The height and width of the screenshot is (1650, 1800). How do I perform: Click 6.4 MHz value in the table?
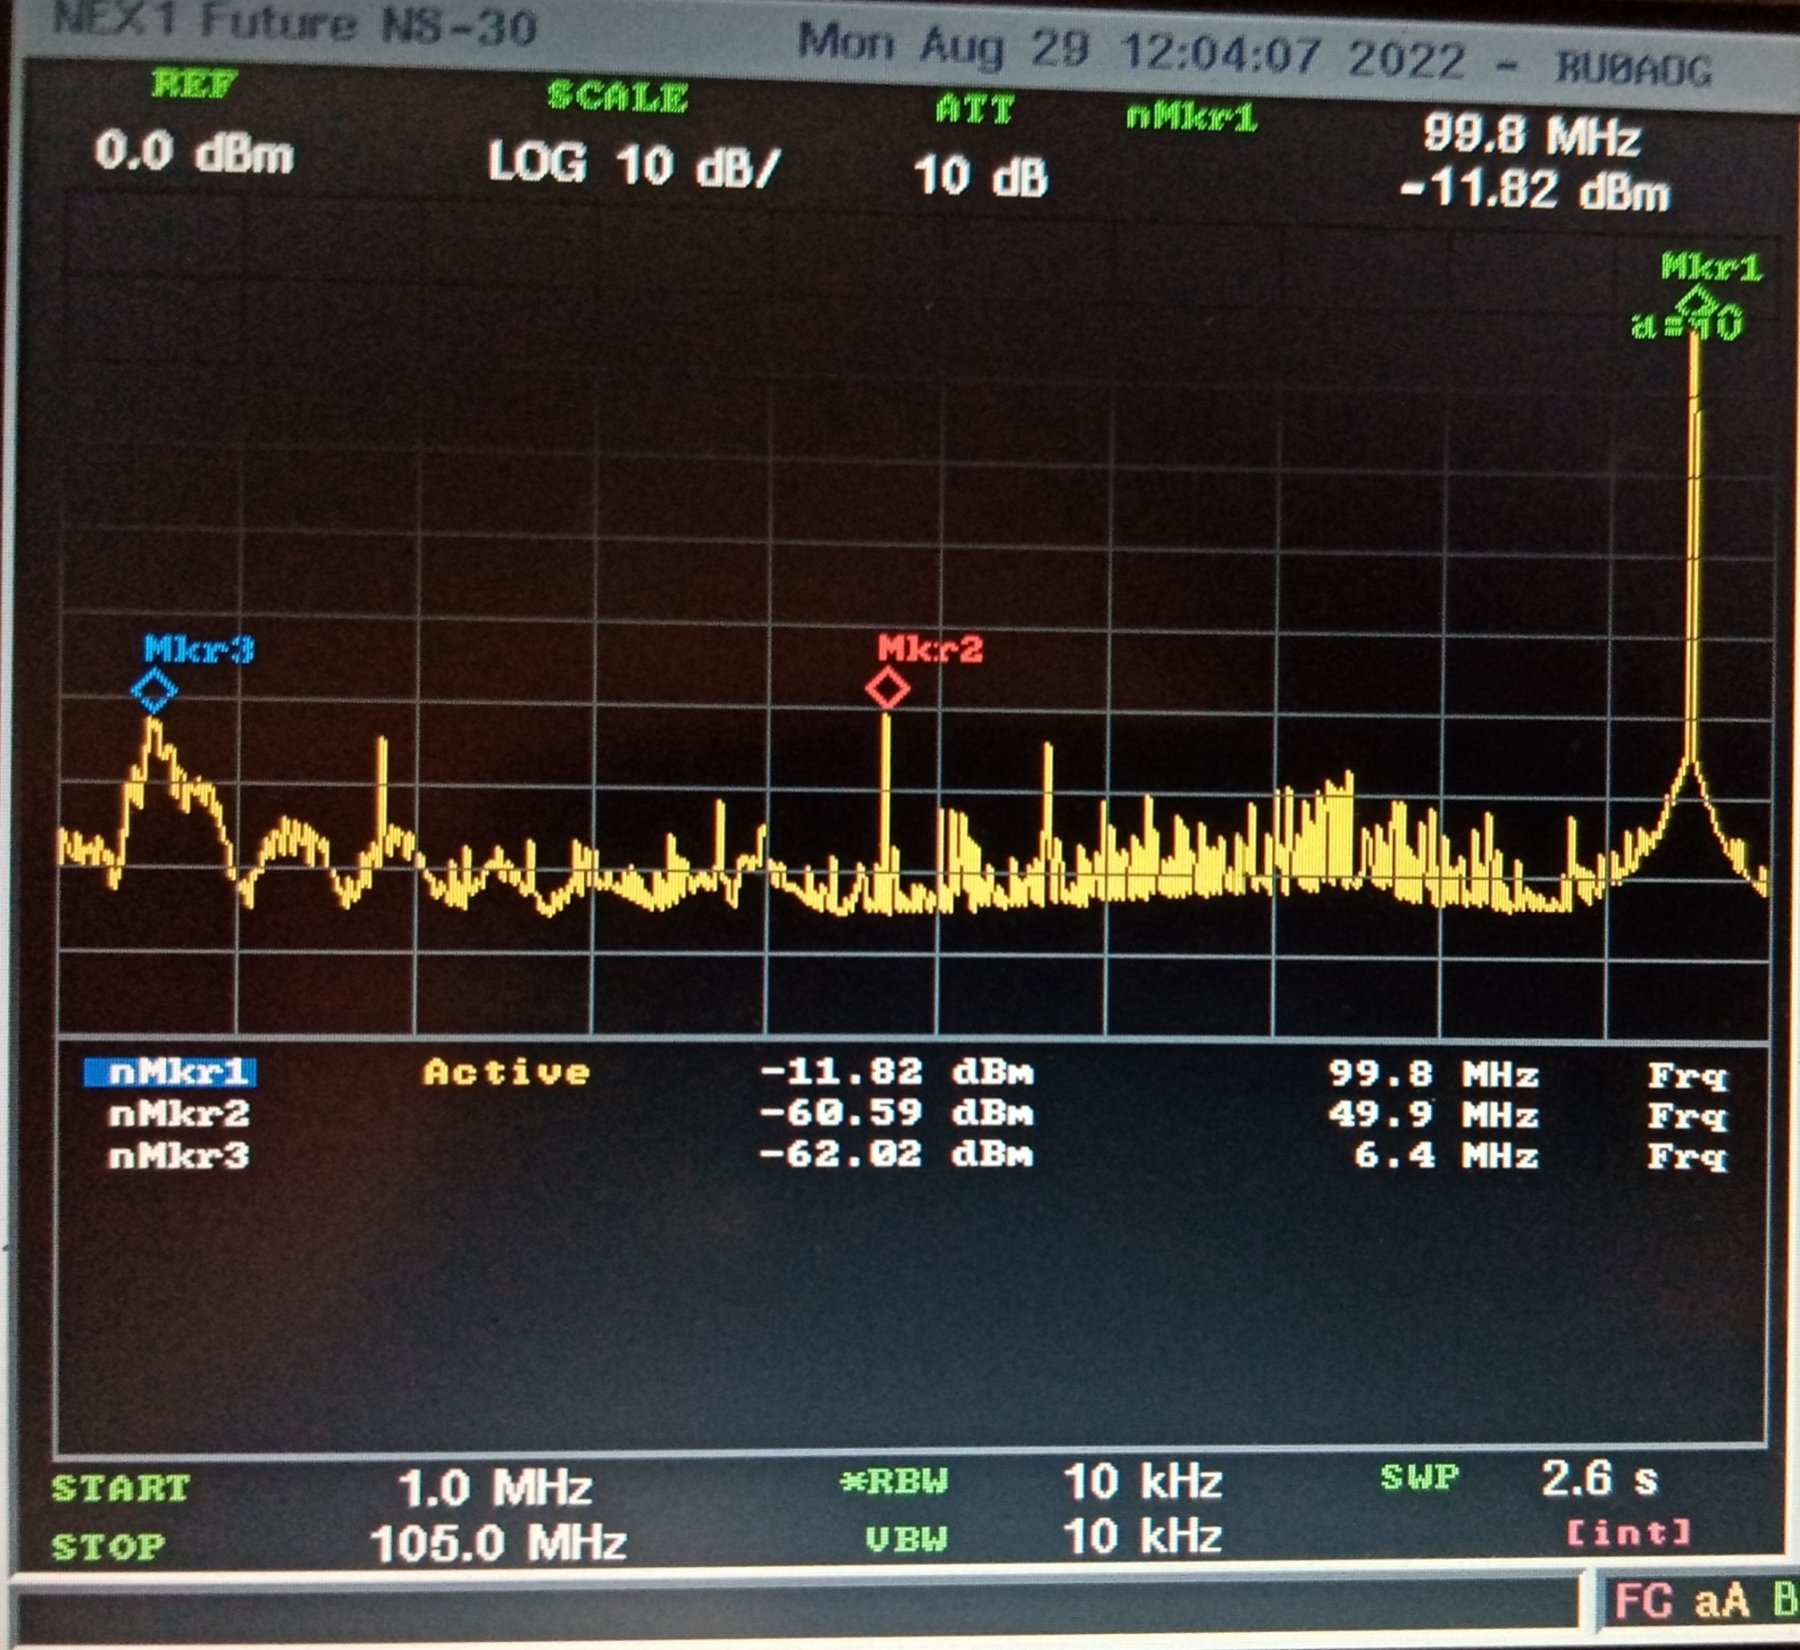click(x=1446, y=1156)
